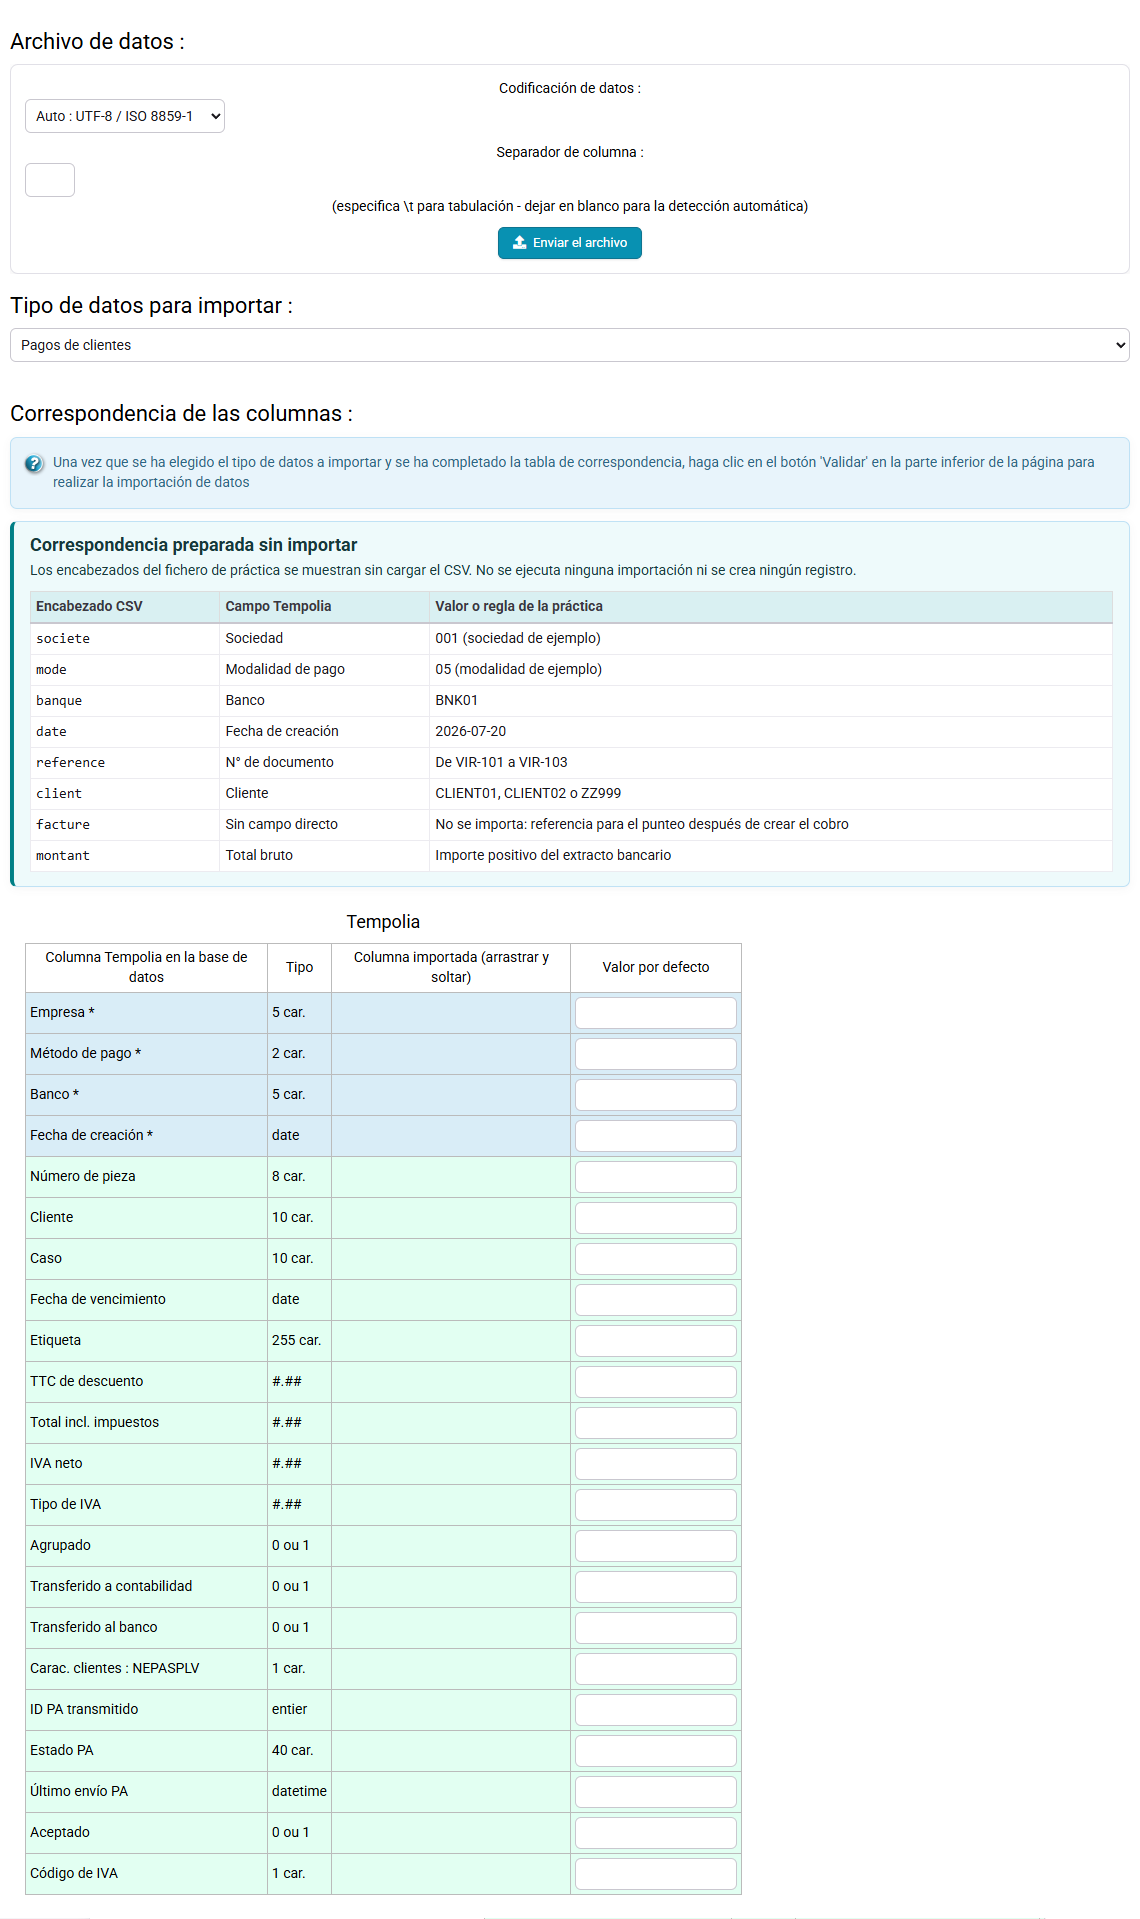
Task: Click default value field for Total incl. impuestos
Action: (656, 1423)
